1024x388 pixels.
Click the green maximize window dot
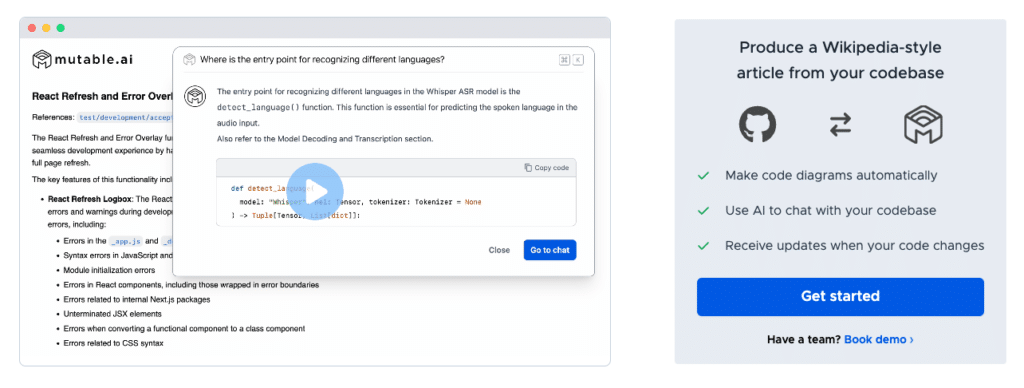pos(61,28)
